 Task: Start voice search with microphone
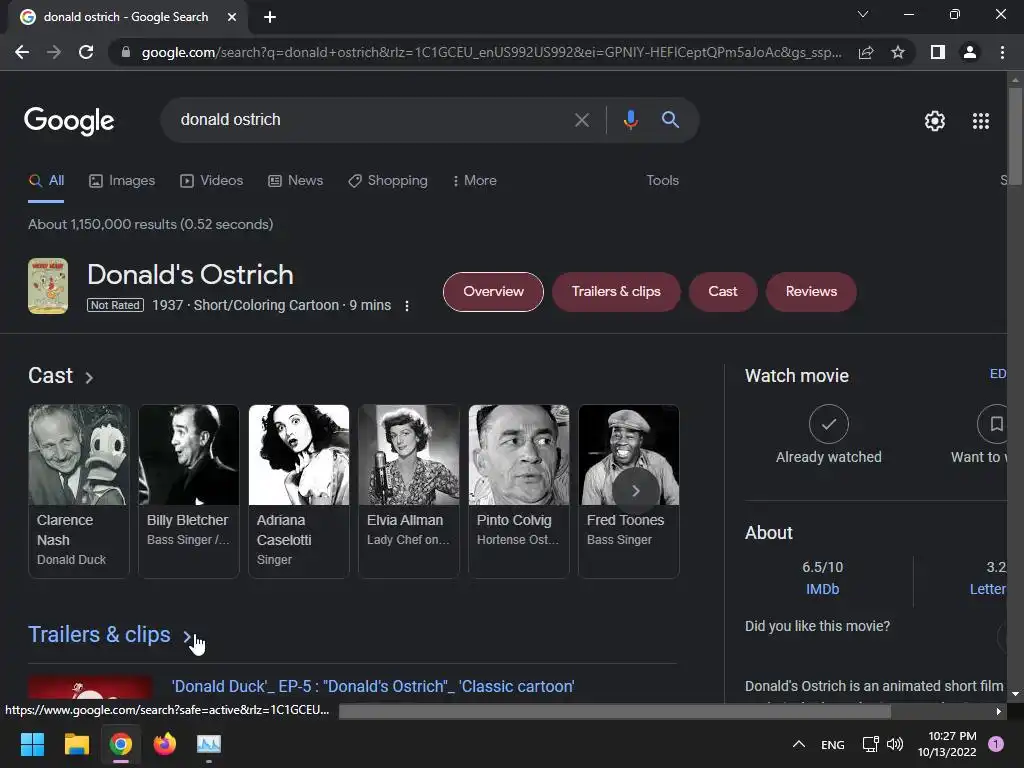630,120
